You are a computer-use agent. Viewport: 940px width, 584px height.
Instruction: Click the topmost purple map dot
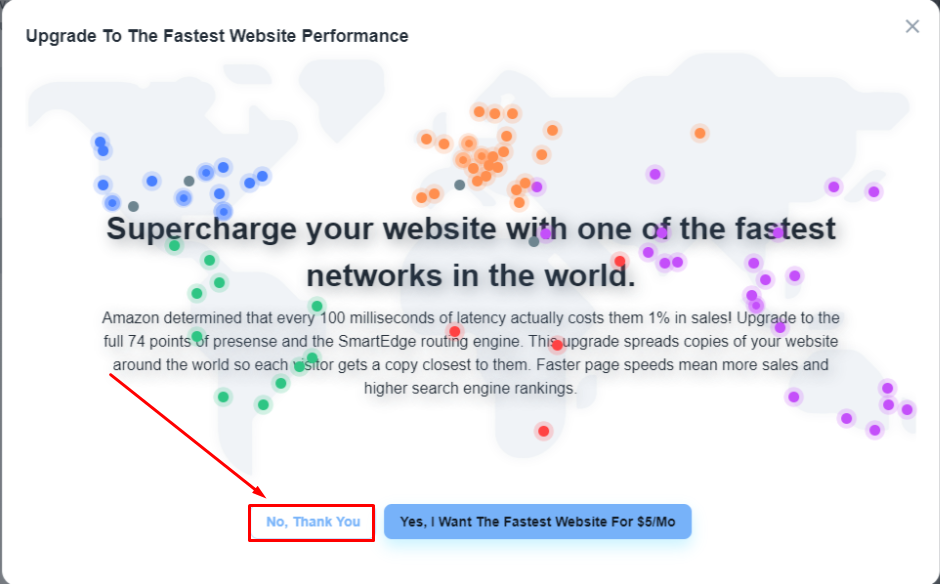pyautogui.click(x=655, y=174)
